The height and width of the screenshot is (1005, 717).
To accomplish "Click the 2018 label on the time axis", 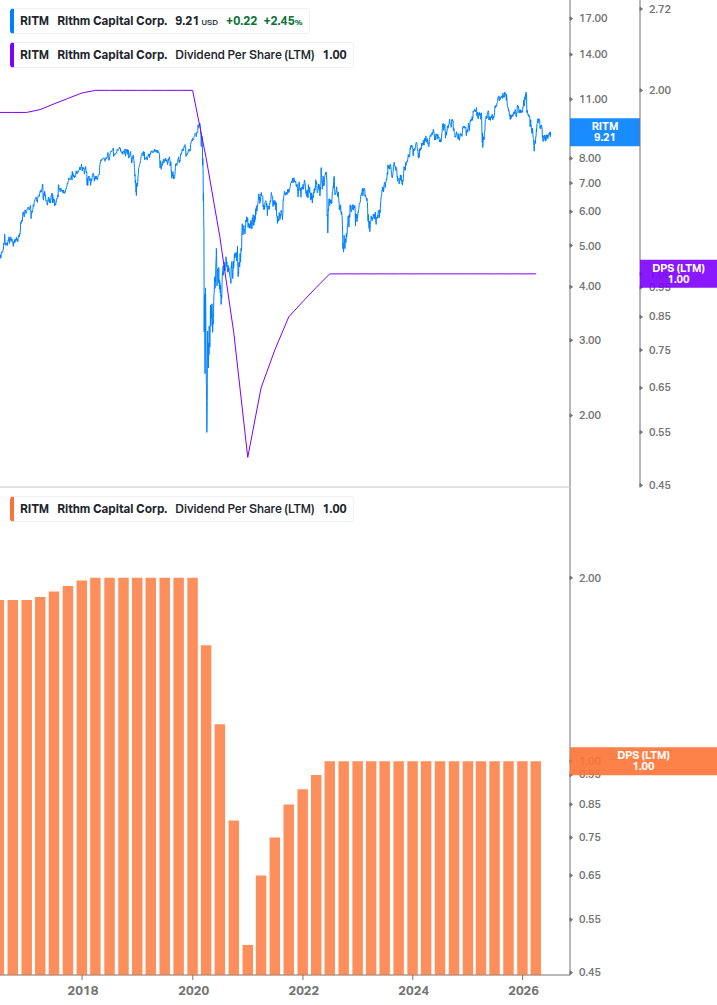I will [83, 991].
